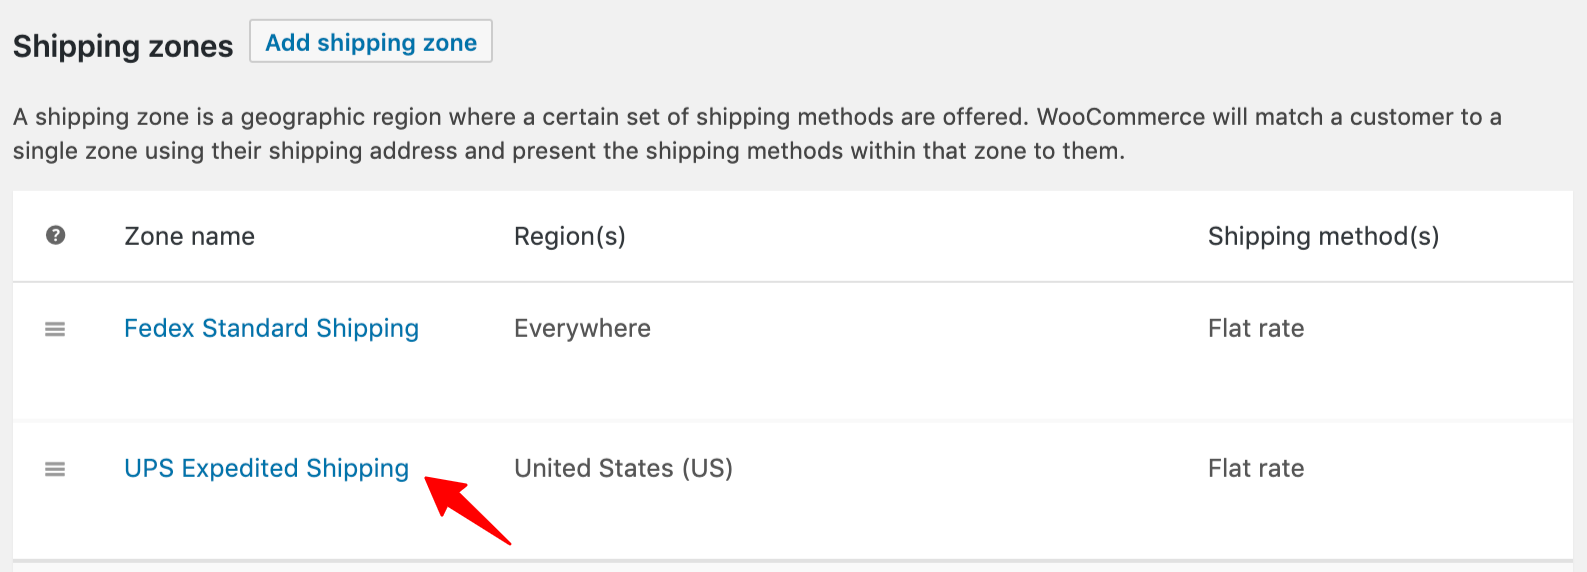Click the word WooCommerce in the description
The image size is (1587, 572).
[x=1121, y=117]
